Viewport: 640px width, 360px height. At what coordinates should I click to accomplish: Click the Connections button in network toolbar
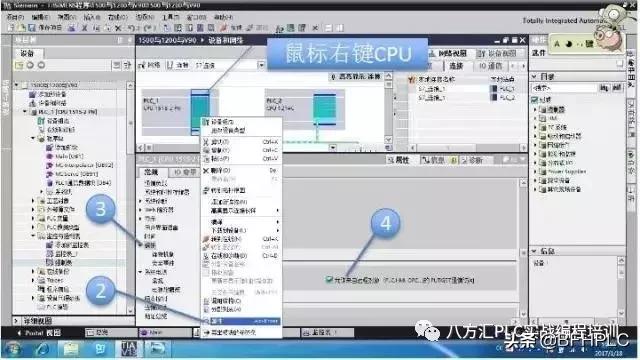(x=178, y=65)
